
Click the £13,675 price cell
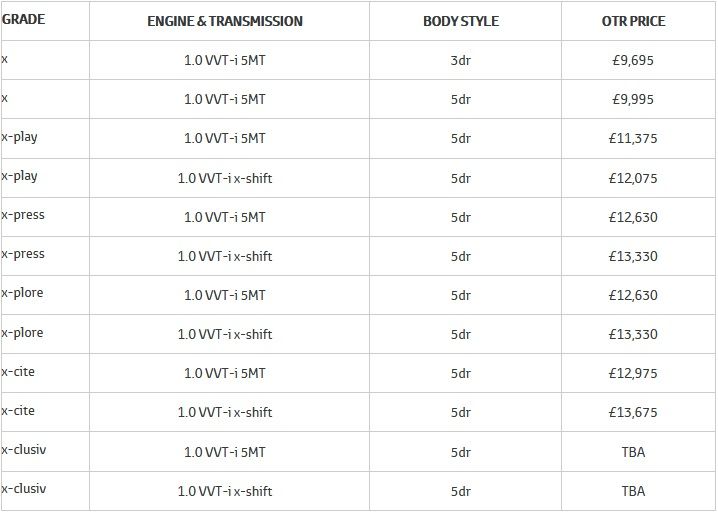[x=632, y=412]
